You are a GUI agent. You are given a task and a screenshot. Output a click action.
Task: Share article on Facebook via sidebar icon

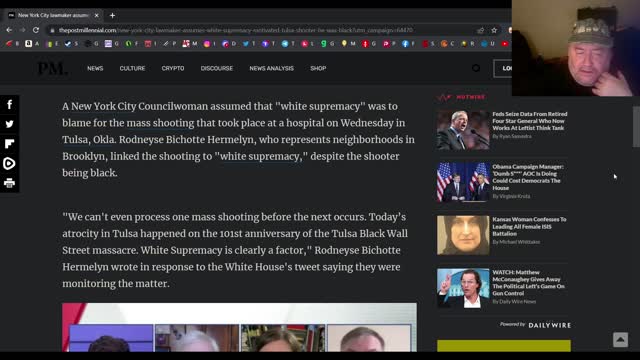[9, 104]
